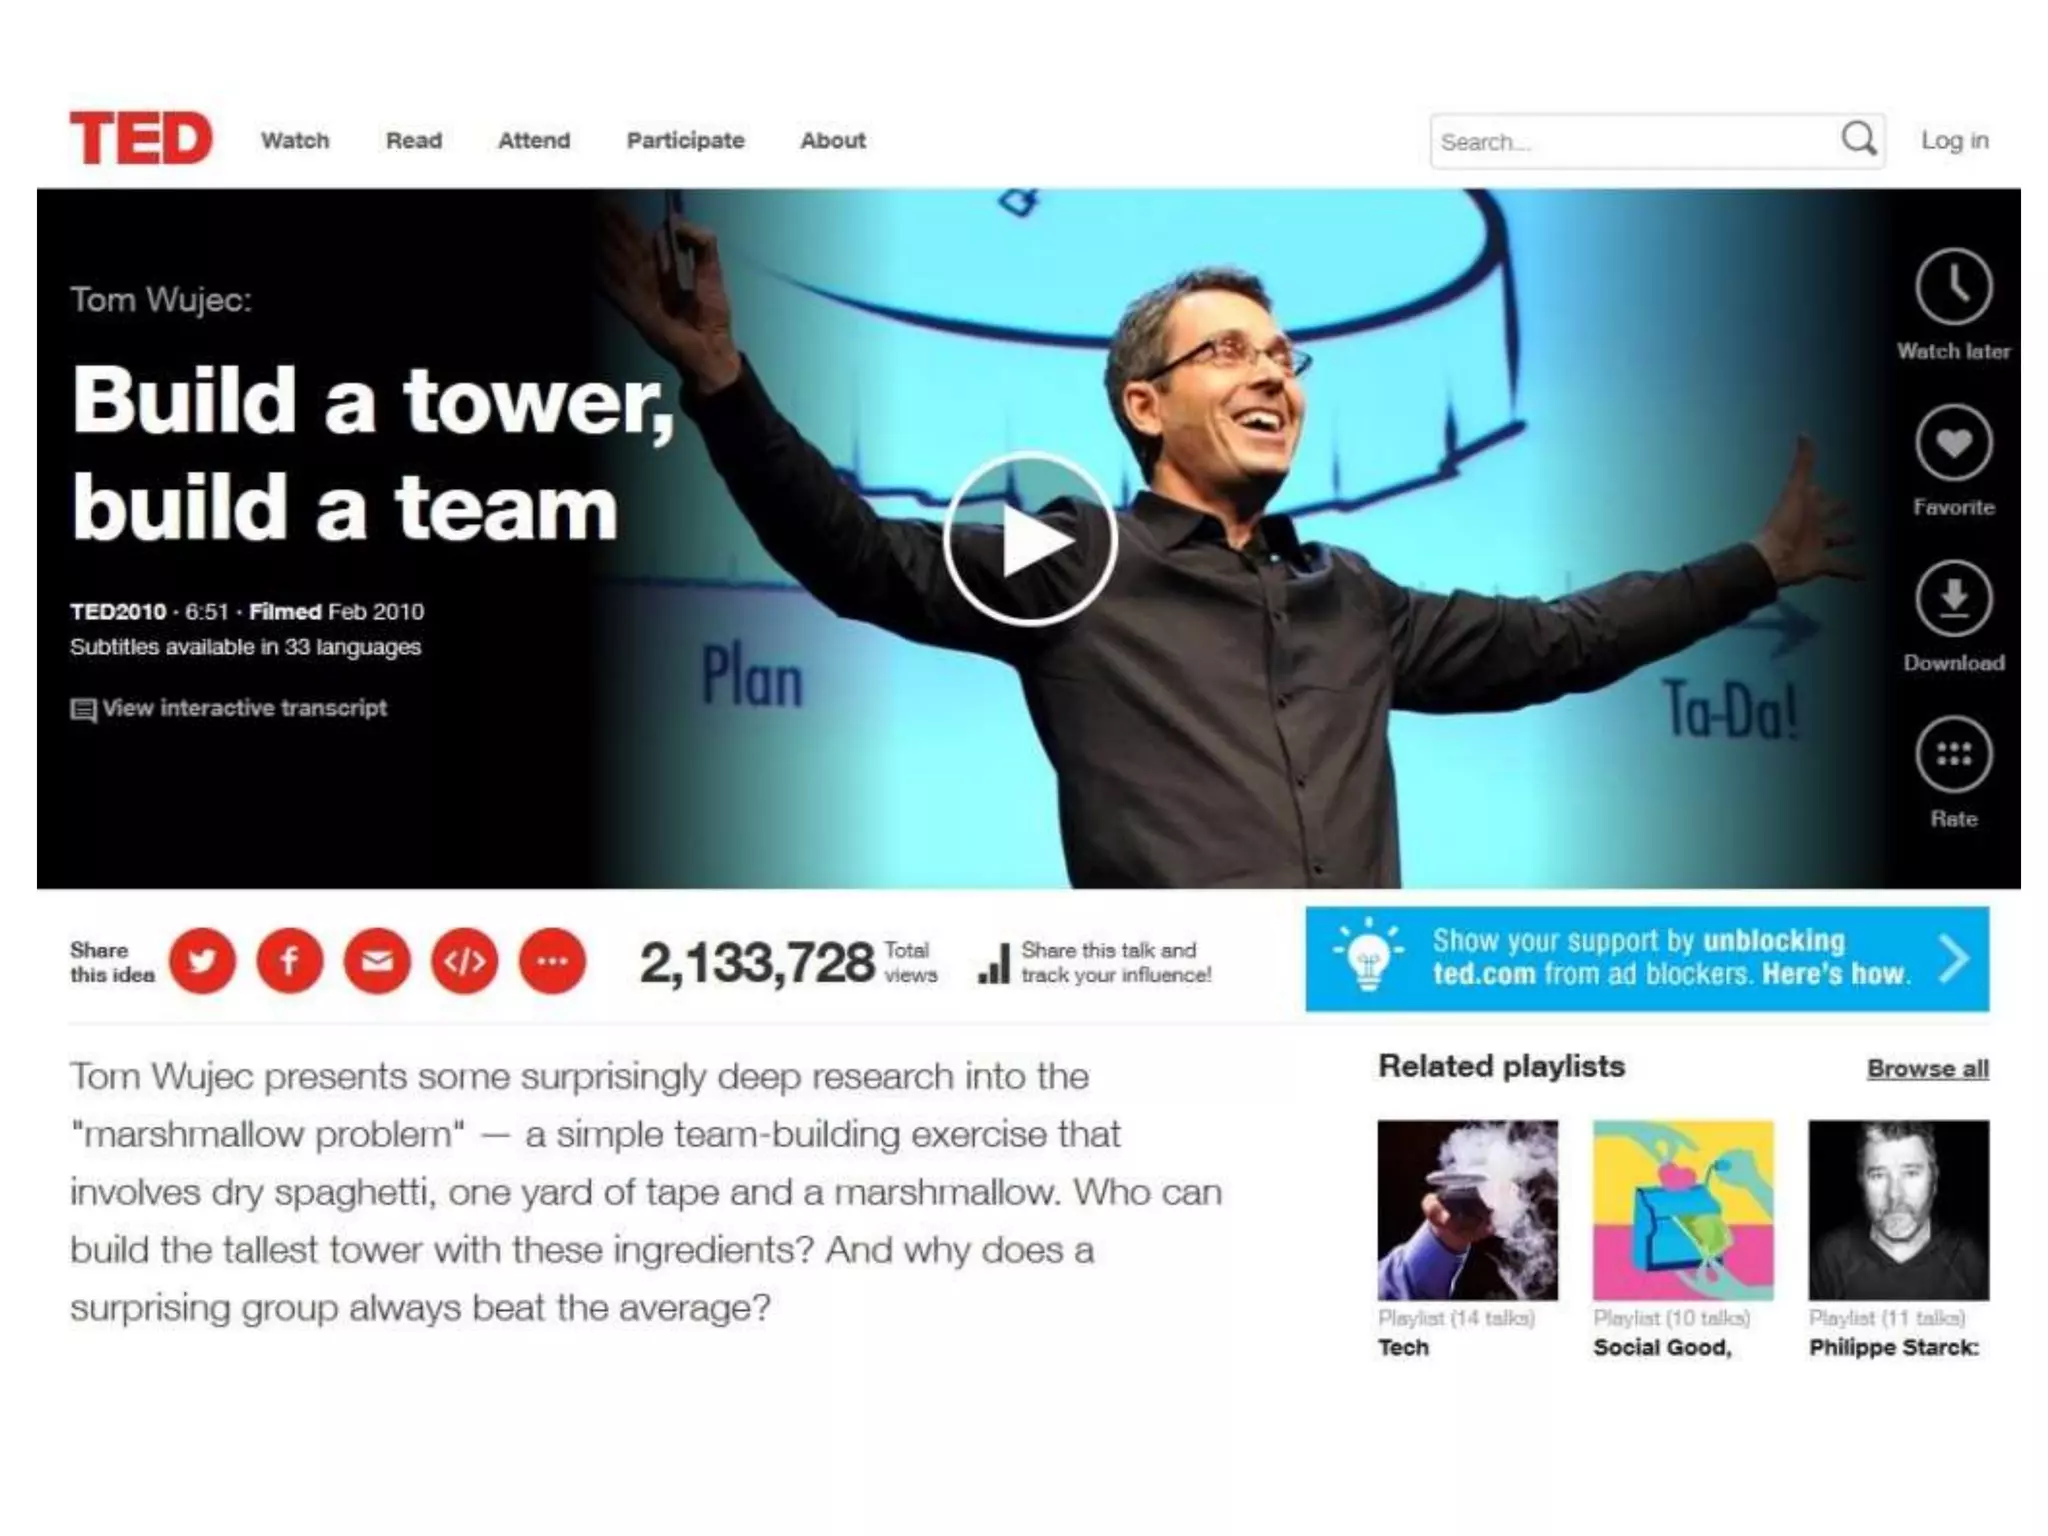This screenshot has width=2048, height=1536.
Task: Click the Watch later clock icon
Action: 1953,288
